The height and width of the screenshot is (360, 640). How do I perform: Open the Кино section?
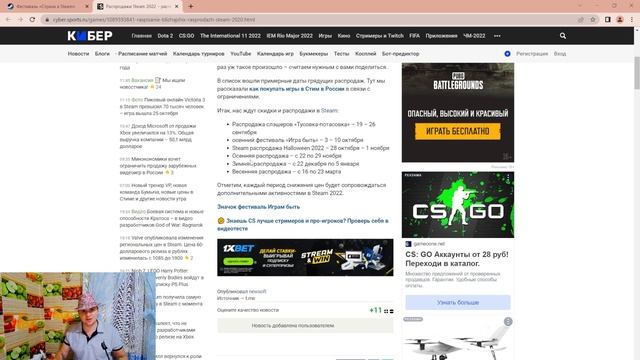(x=344, y=36)
